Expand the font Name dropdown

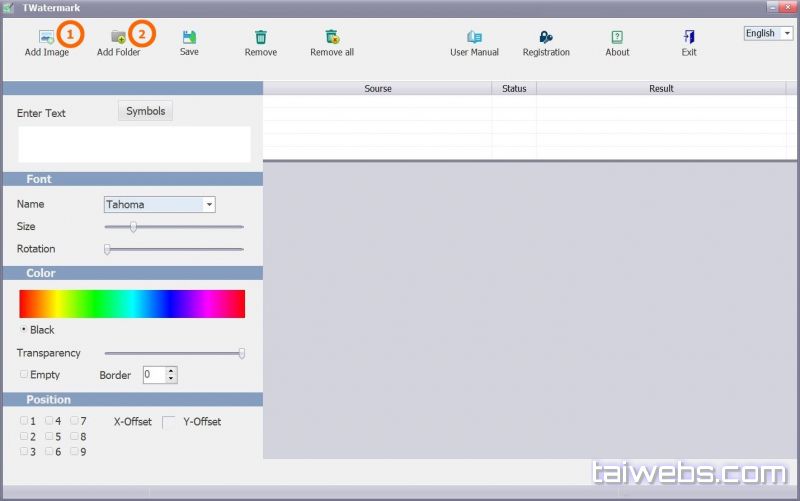pyautogui.click(x=209, y=204)
